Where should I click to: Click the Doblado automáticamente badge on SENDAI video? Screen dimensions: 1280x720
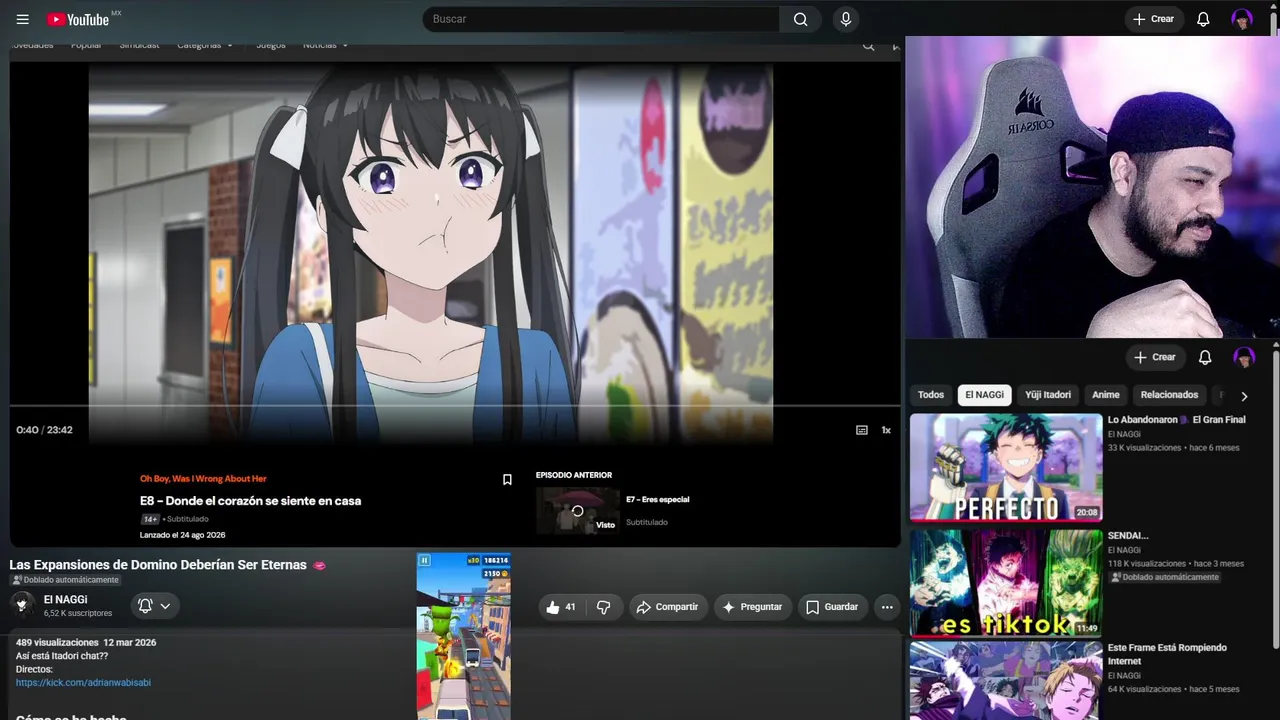click(x=1164, y=577)
